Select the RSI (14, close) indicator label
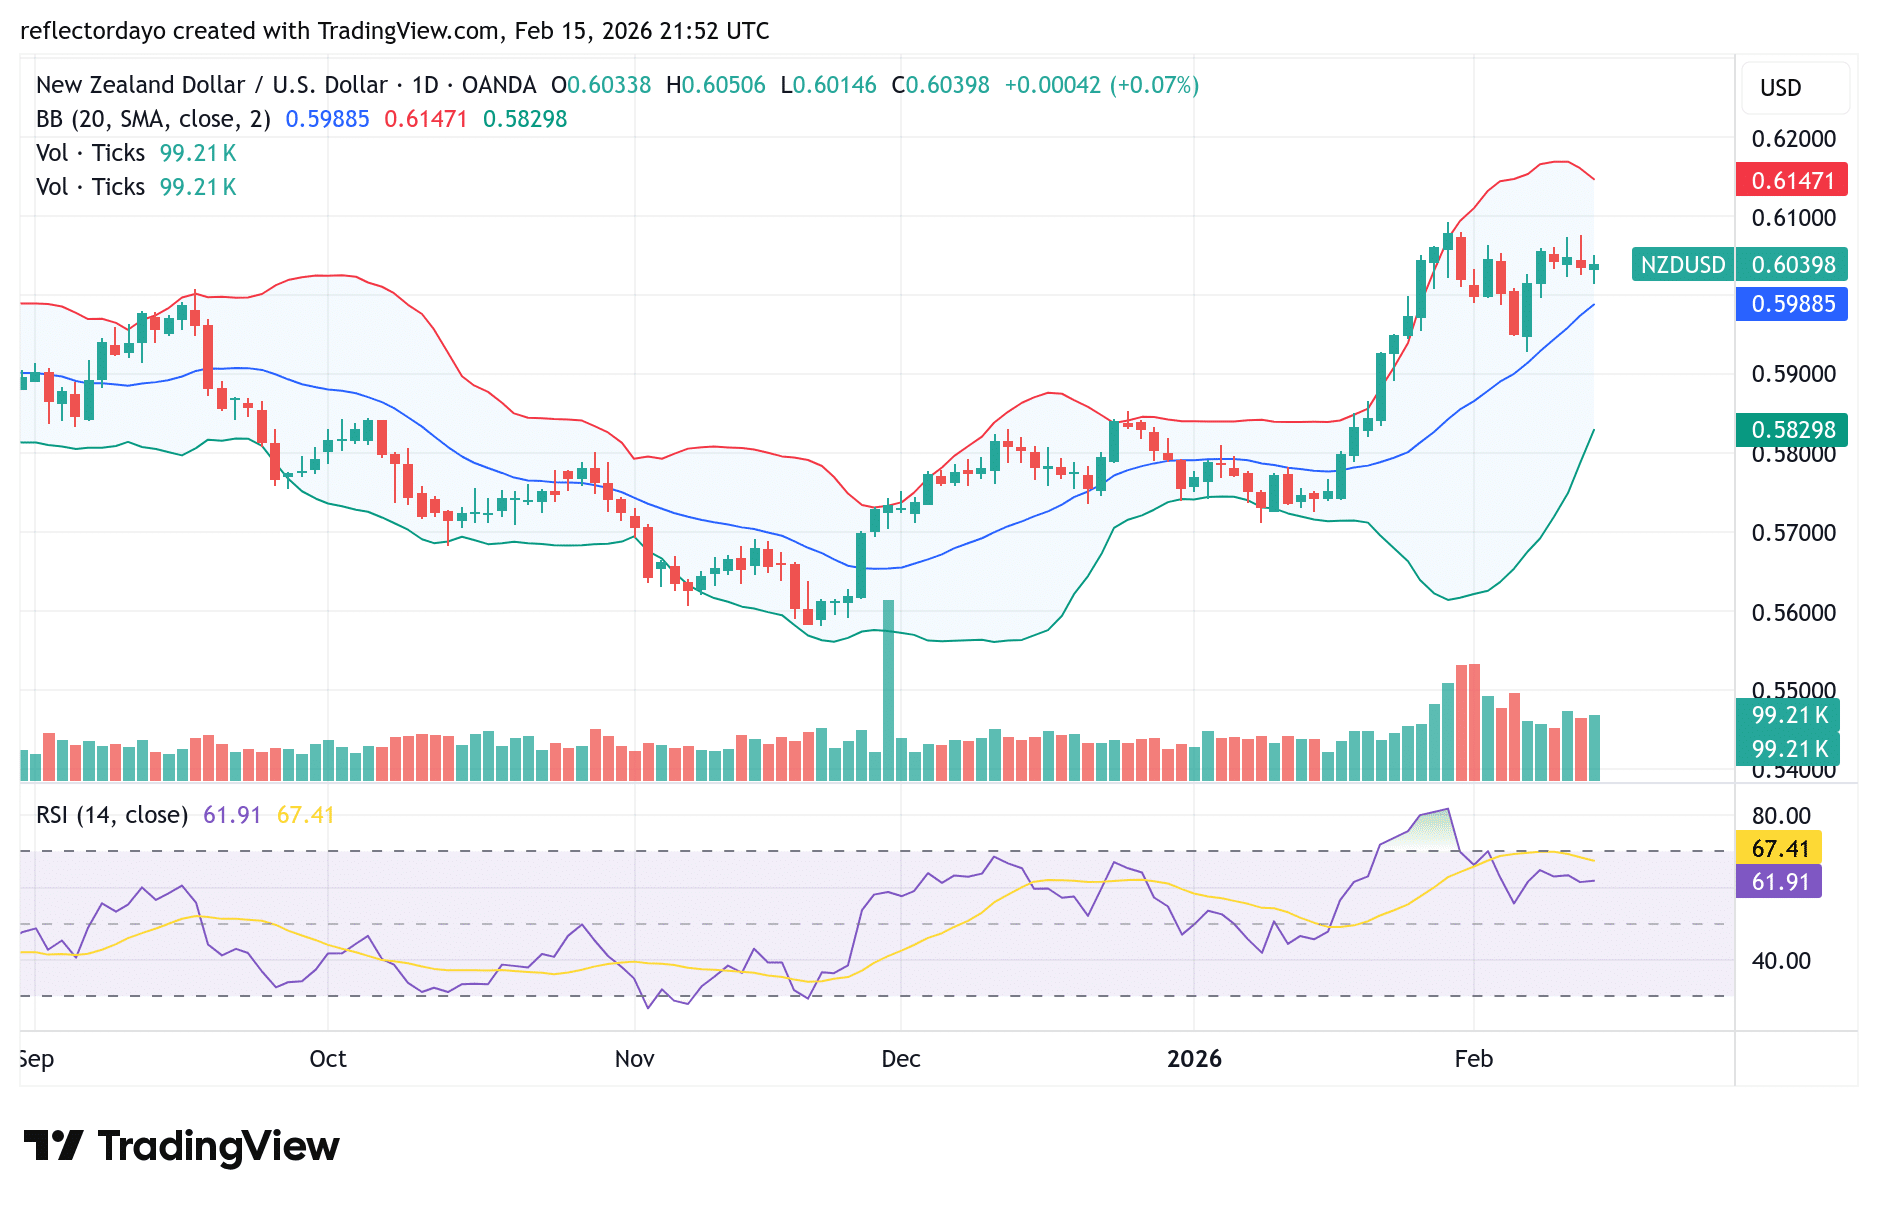 (110, 815)
